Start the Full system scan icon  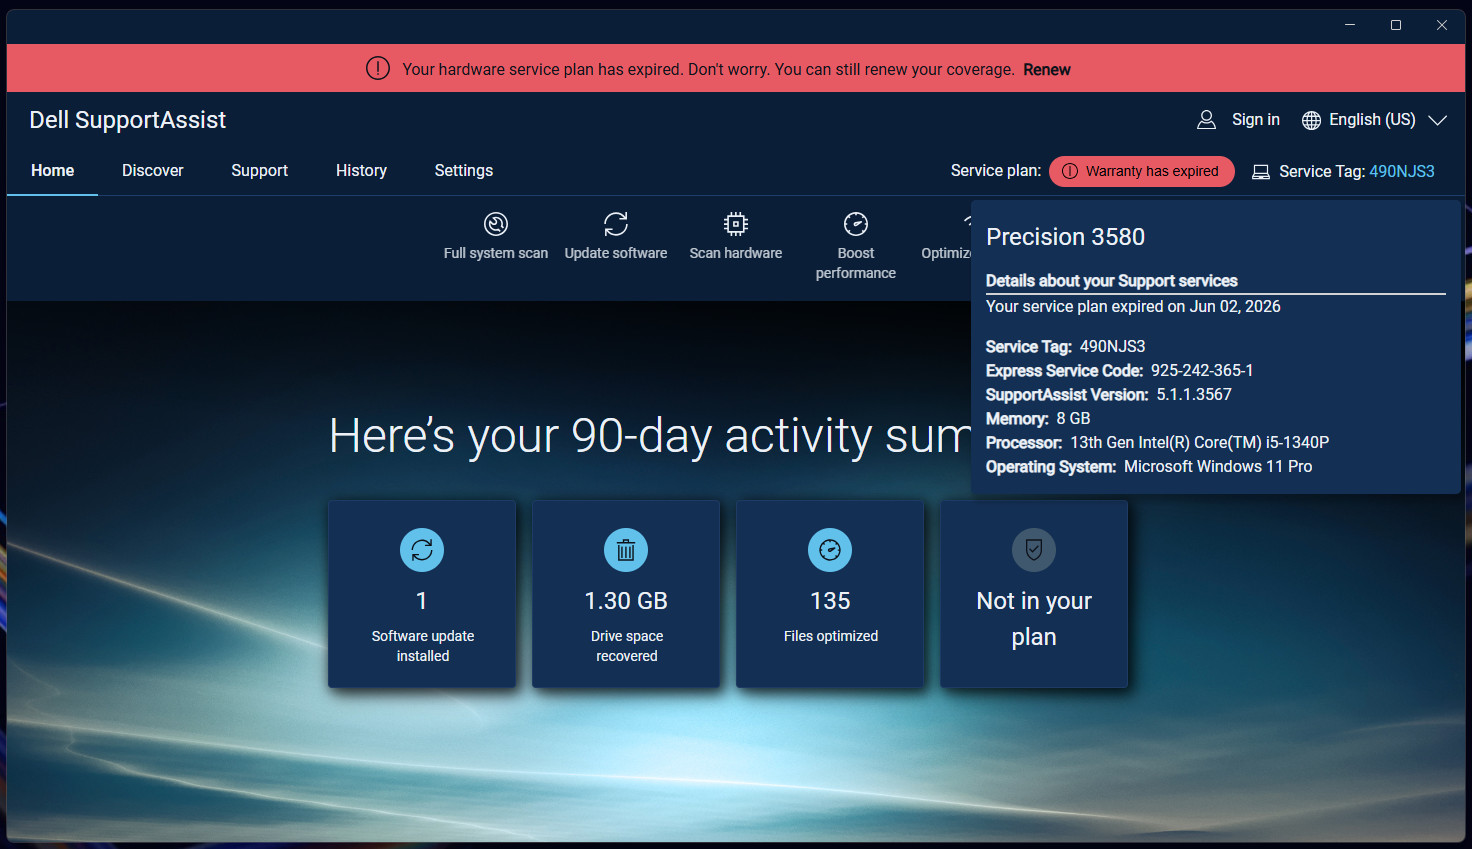click(x=496, y=224)
